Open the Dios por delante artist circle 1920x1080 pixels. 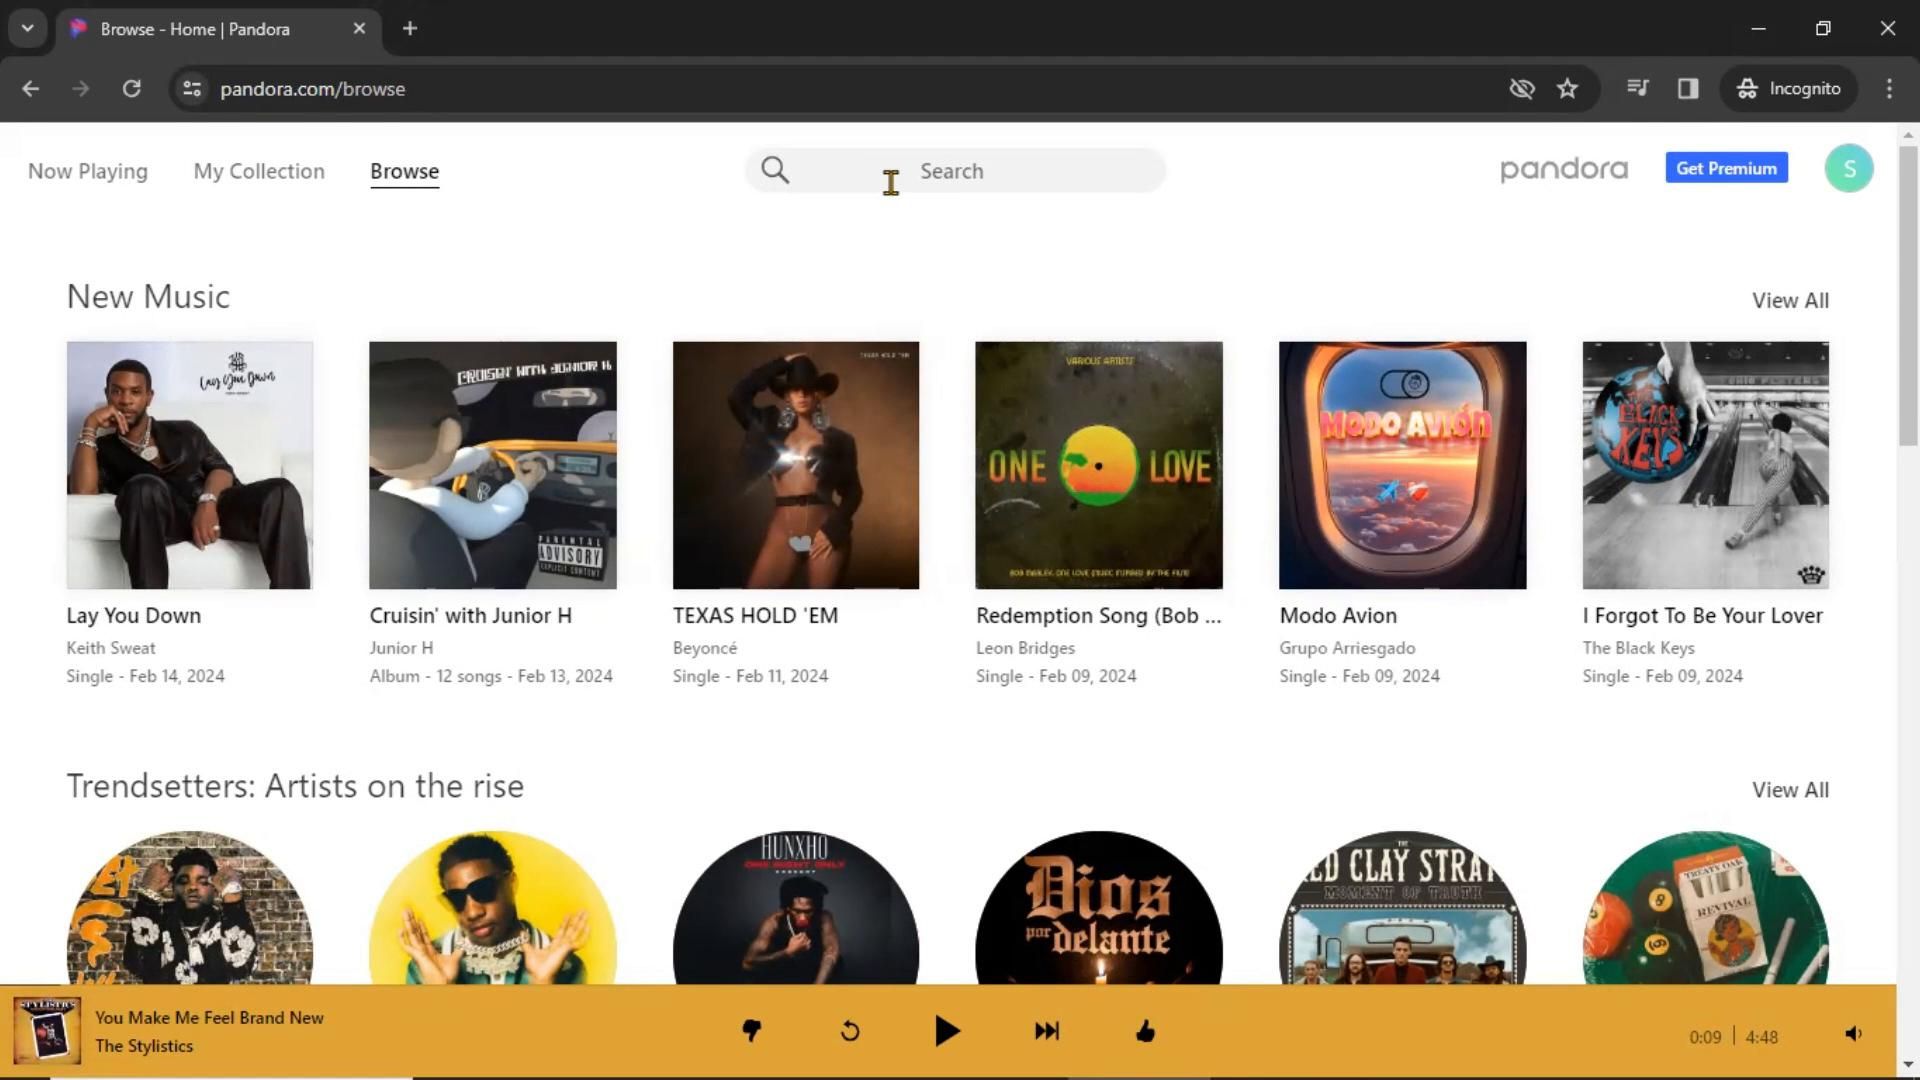[x=1099, y=908]
